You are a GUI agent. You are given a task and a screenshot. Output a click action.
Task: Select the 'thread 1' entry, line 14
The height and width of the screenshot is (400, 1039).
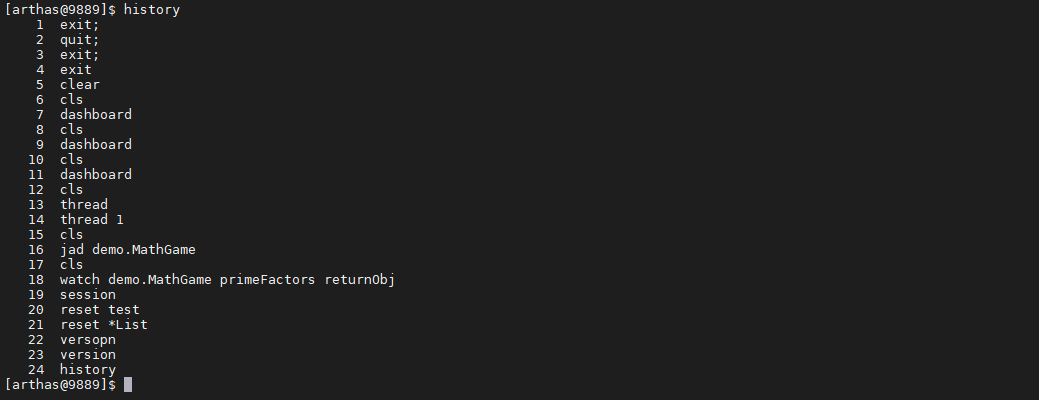click(92, 219)
